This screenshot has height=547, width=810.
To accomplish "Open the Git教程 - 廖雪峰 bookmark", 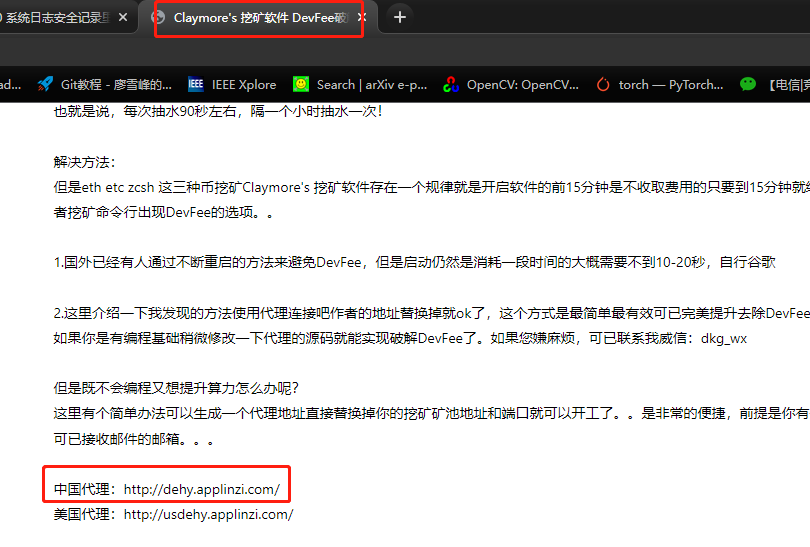I will pos(104,84).
